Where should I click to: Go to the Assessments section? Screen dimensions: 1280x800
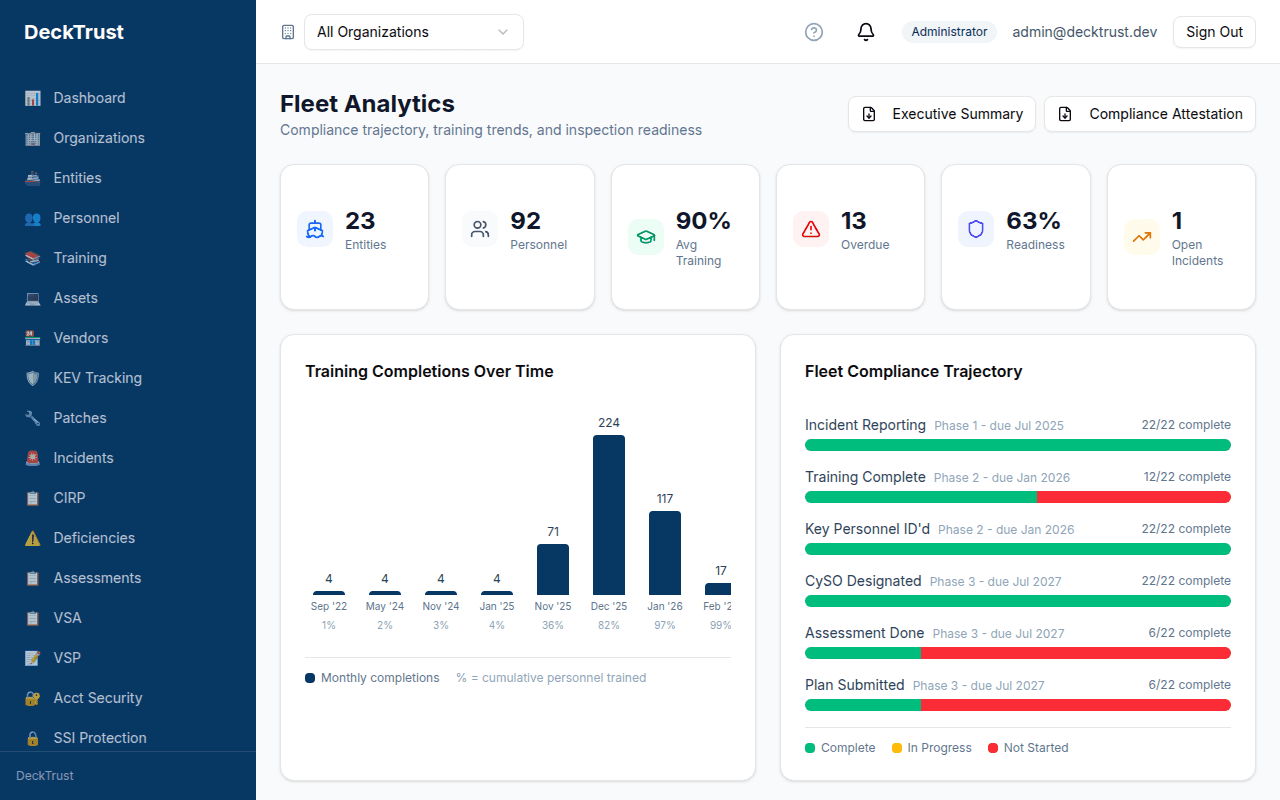(96, 577)
